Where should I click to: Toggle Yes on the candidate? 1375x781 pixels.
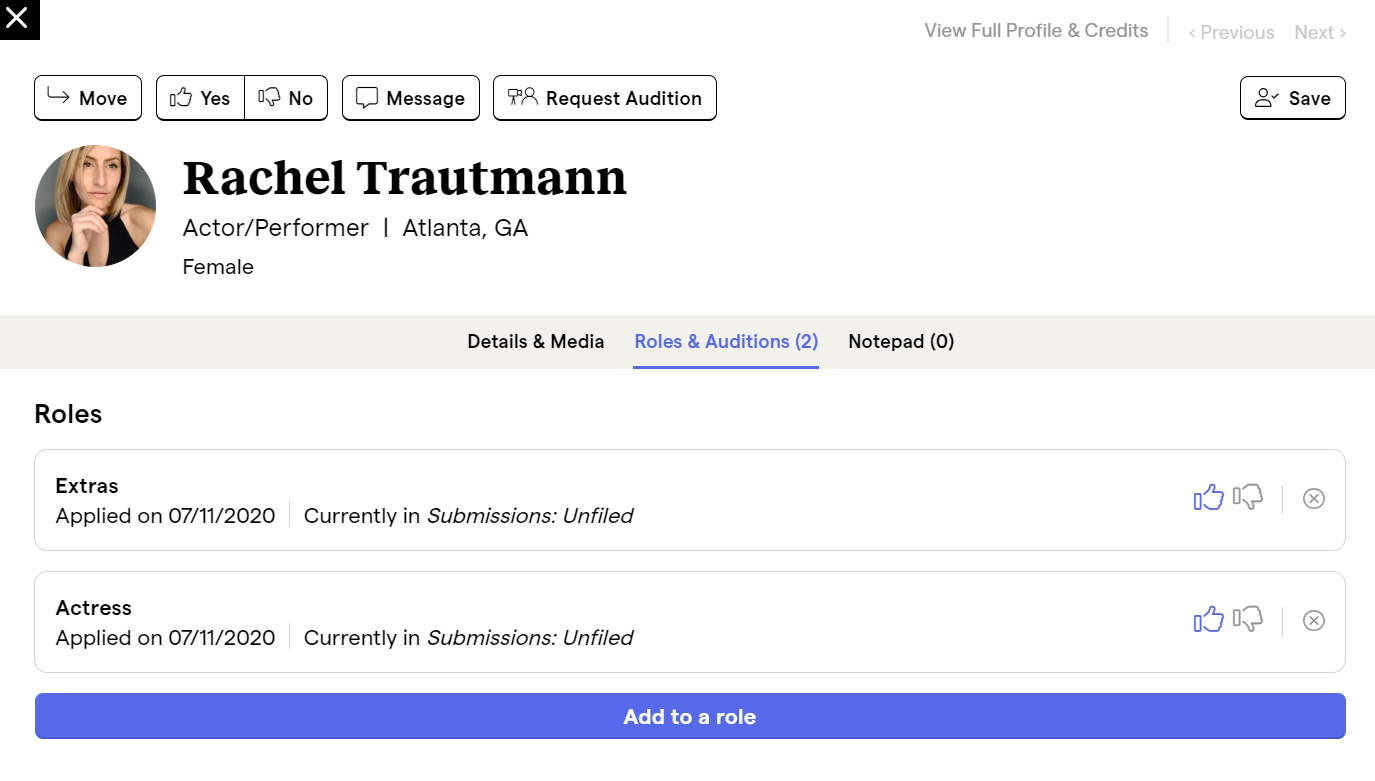199,97
